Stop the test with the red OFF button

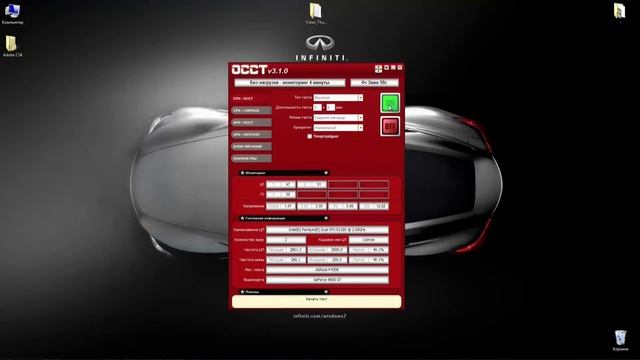390,126
